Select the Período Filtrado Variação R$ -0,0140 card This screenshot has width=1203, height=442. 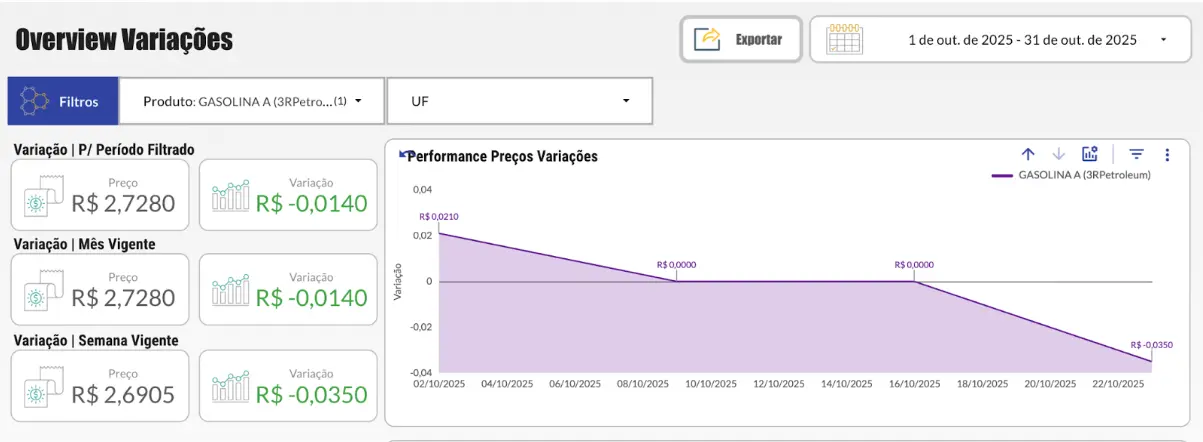point(288,195)
